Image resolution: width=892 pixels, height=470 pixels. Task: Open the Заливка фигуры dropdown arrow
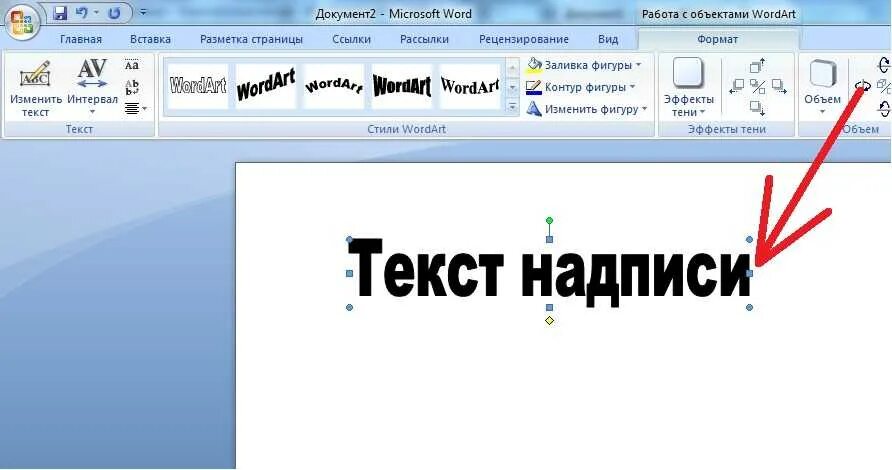[x=638, y=65]
